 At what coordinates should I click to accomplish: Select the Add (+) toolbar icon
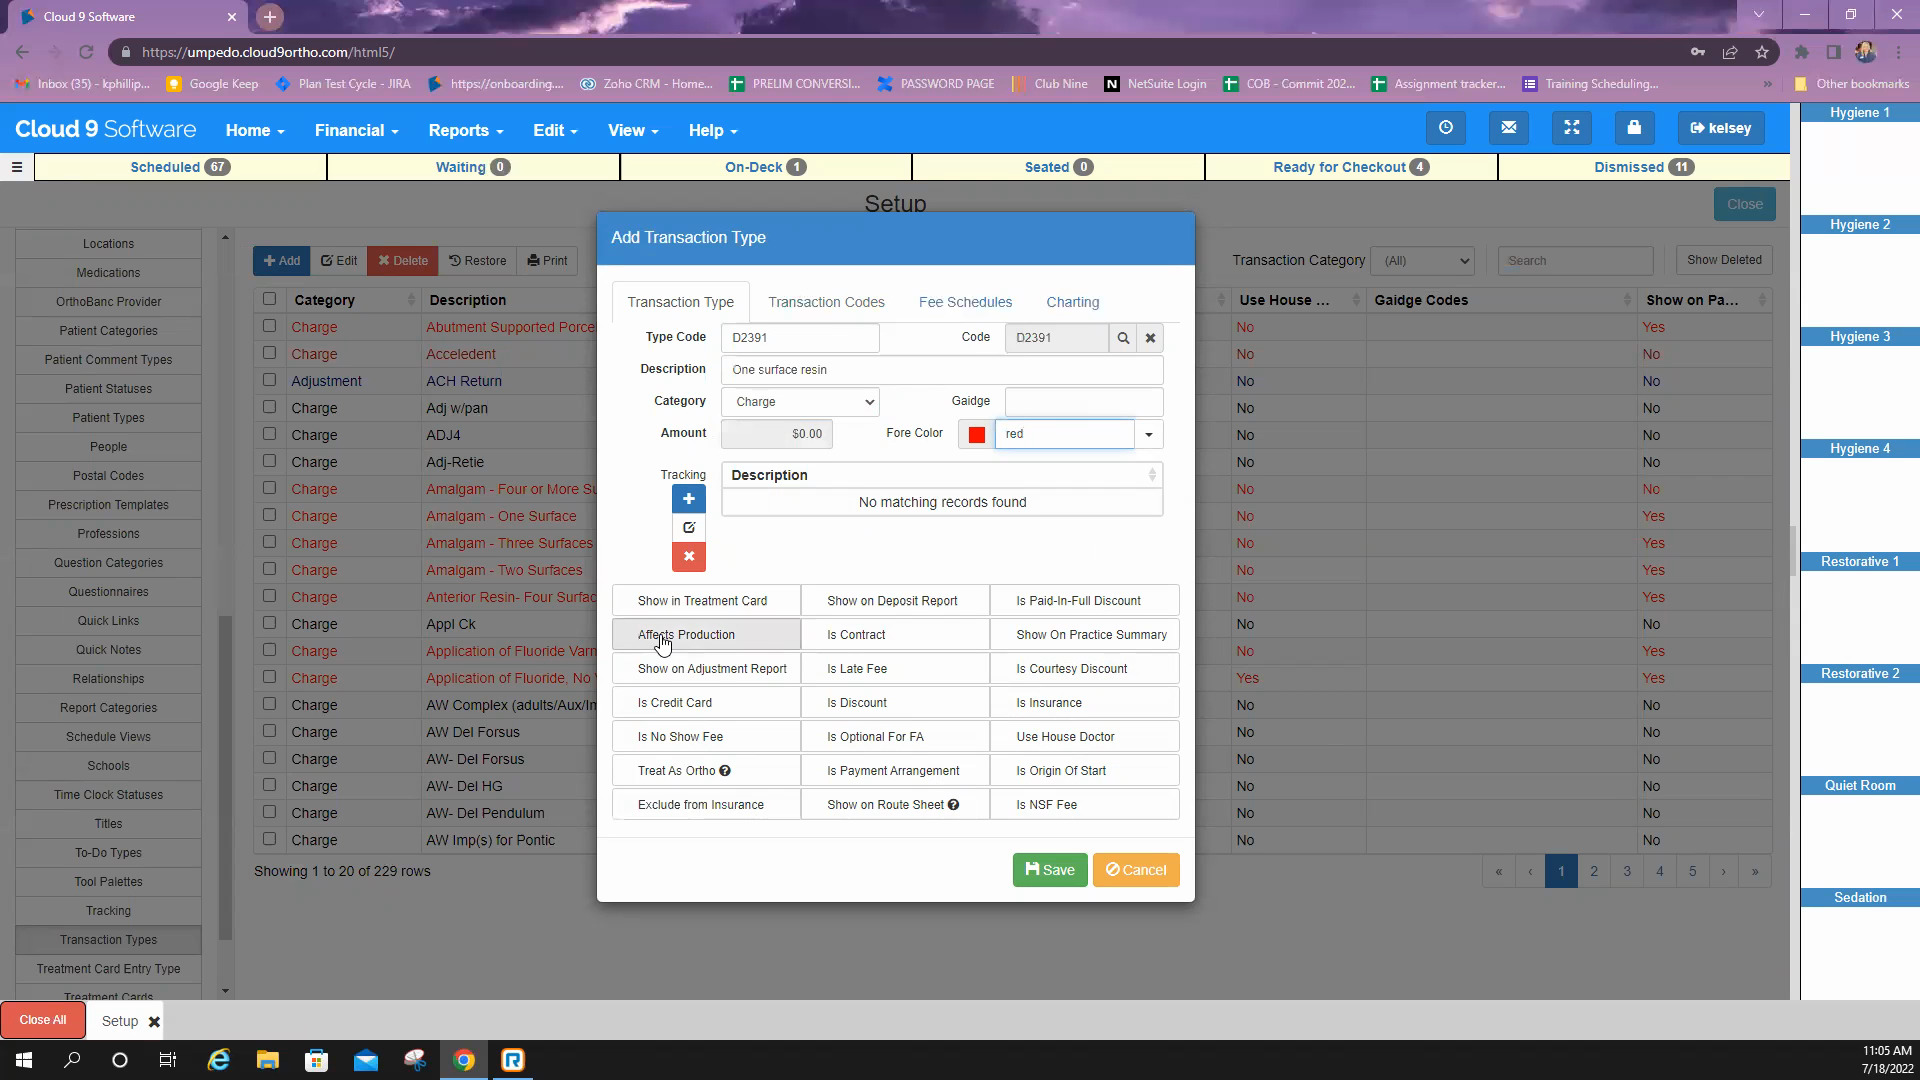(282, 260)
